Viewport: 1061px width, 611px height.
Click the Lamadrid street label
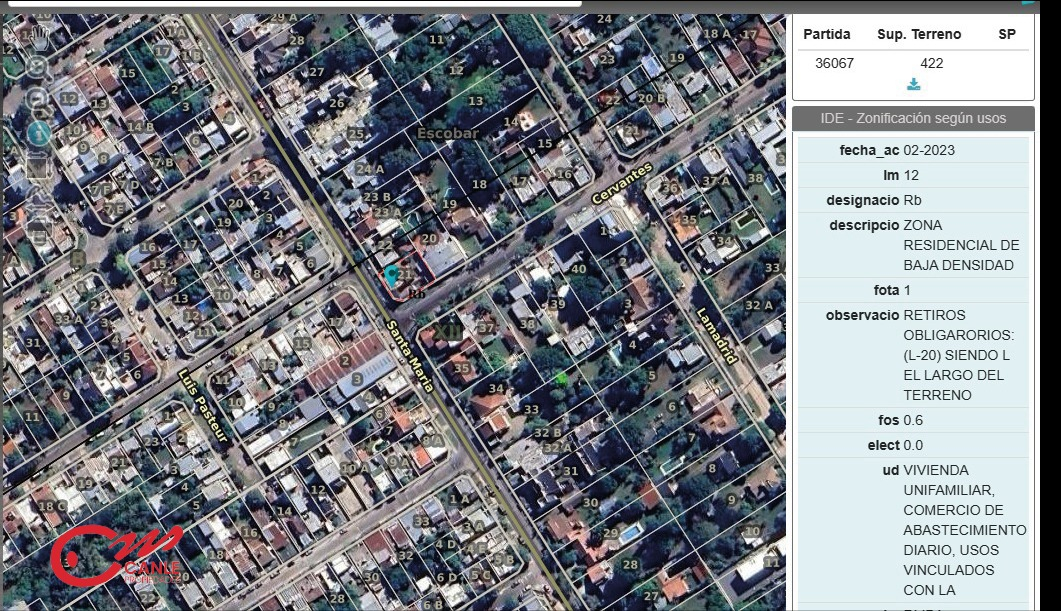tap(717, 336)
